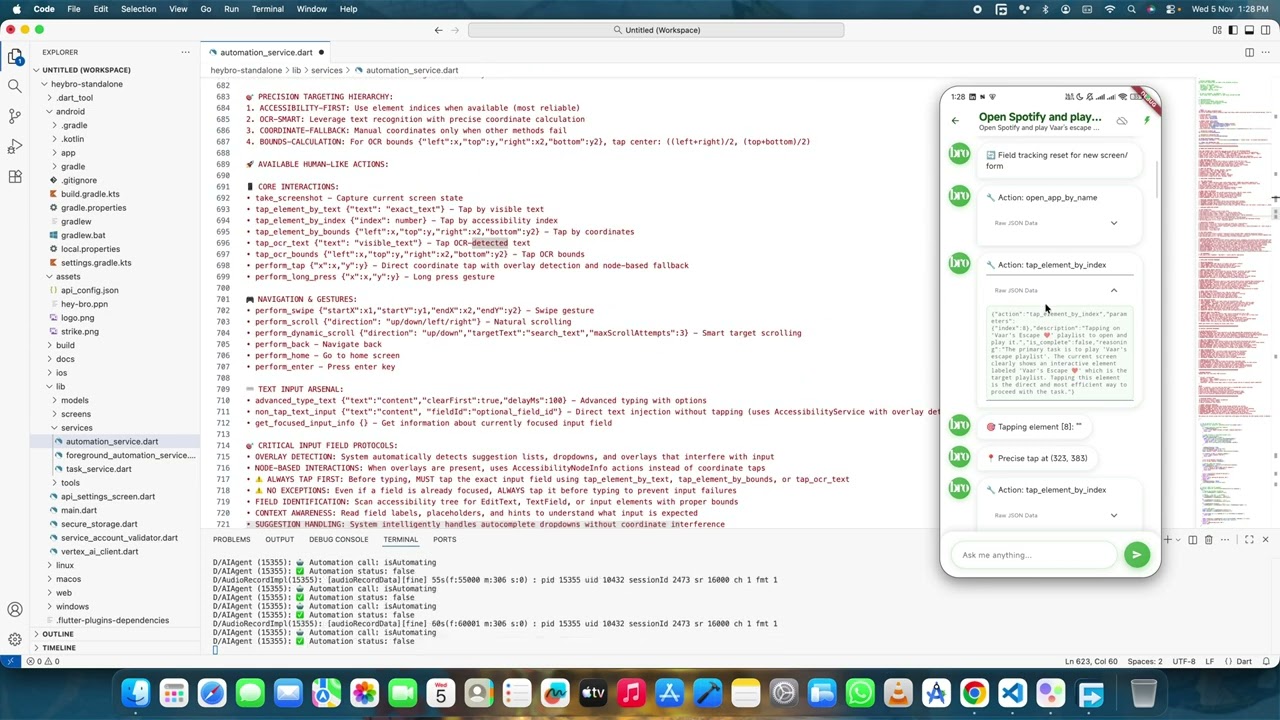Collapse the services folder in explorer
The height and width of the screenshot is (720, 1280).
point(76,427)
